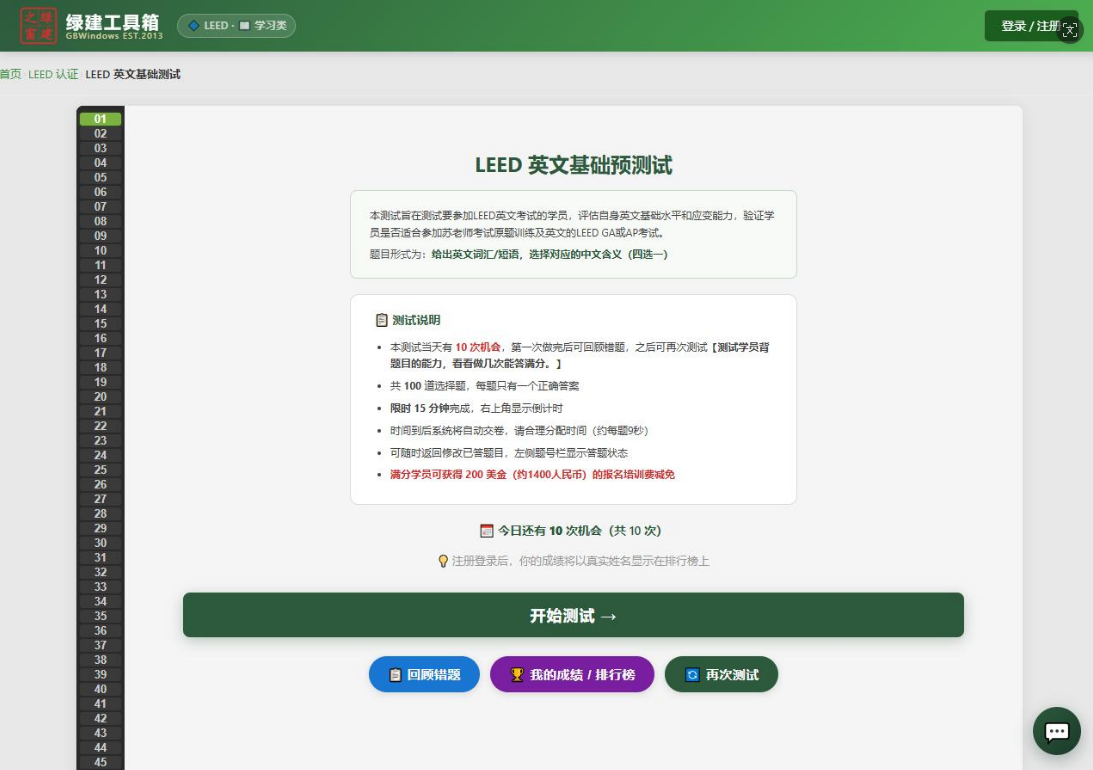Navigate to question 39
1093x770 pixels.
click(100, 675)
